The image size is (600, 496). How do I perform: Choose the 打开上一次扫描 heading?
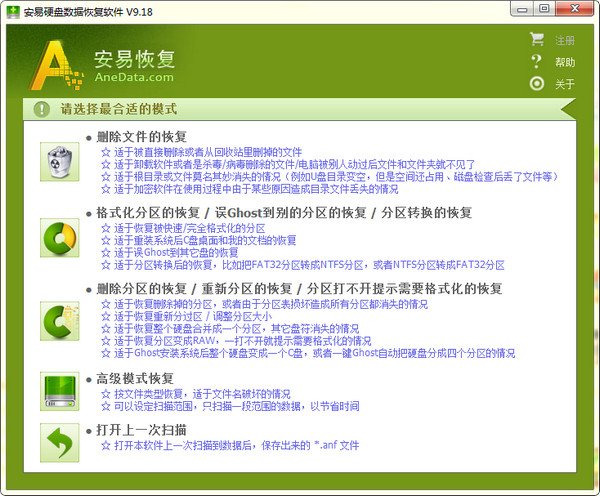point(141,430)
